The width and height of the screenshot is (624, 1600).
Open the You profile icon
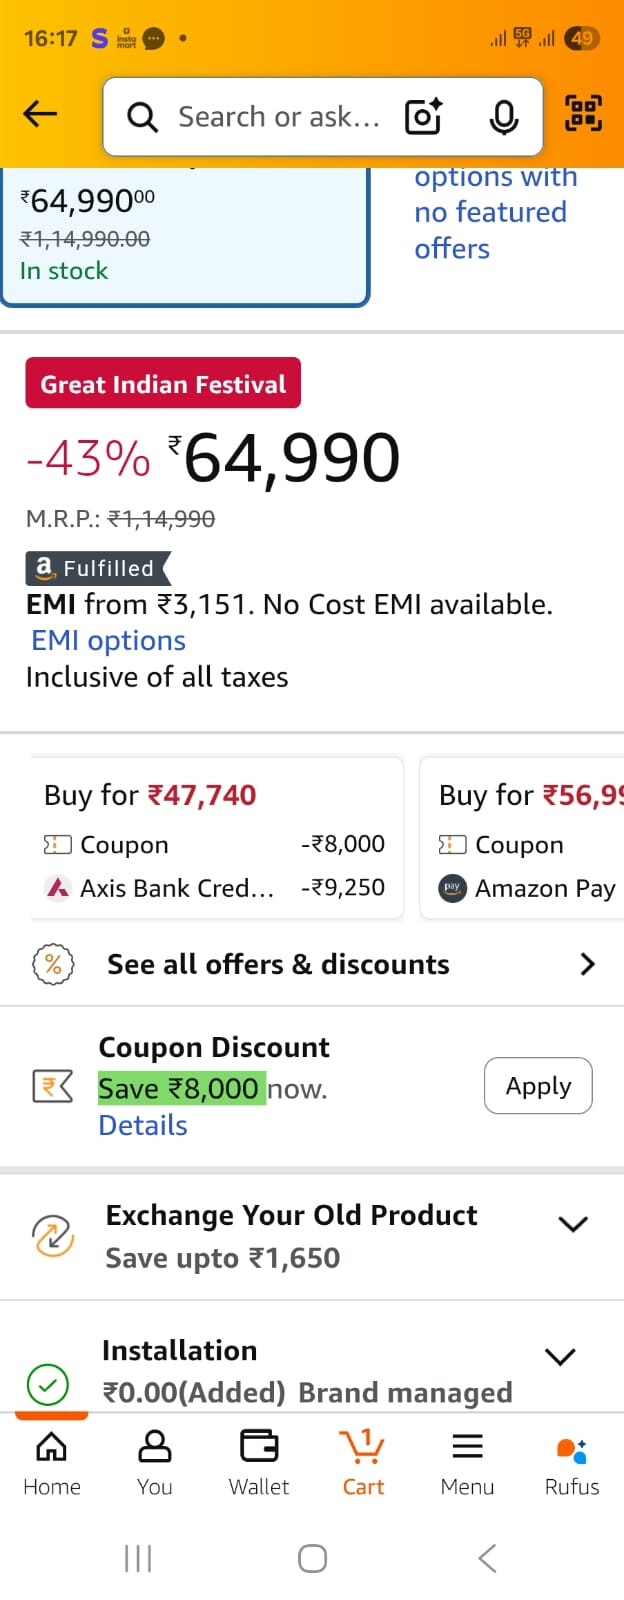155,1464
